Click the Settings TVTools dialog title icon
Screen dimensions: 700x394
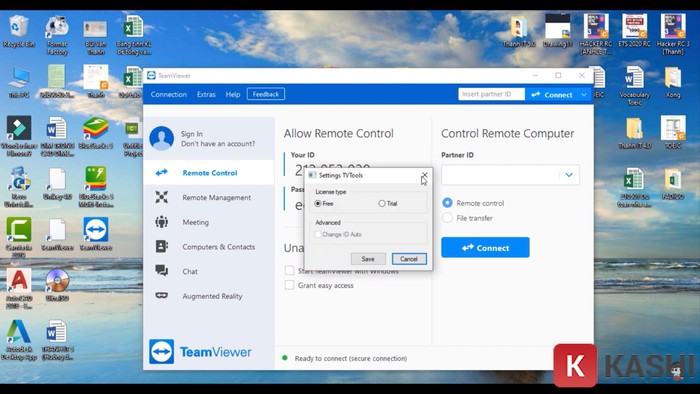pyautogui.click(x=312, y=175)
